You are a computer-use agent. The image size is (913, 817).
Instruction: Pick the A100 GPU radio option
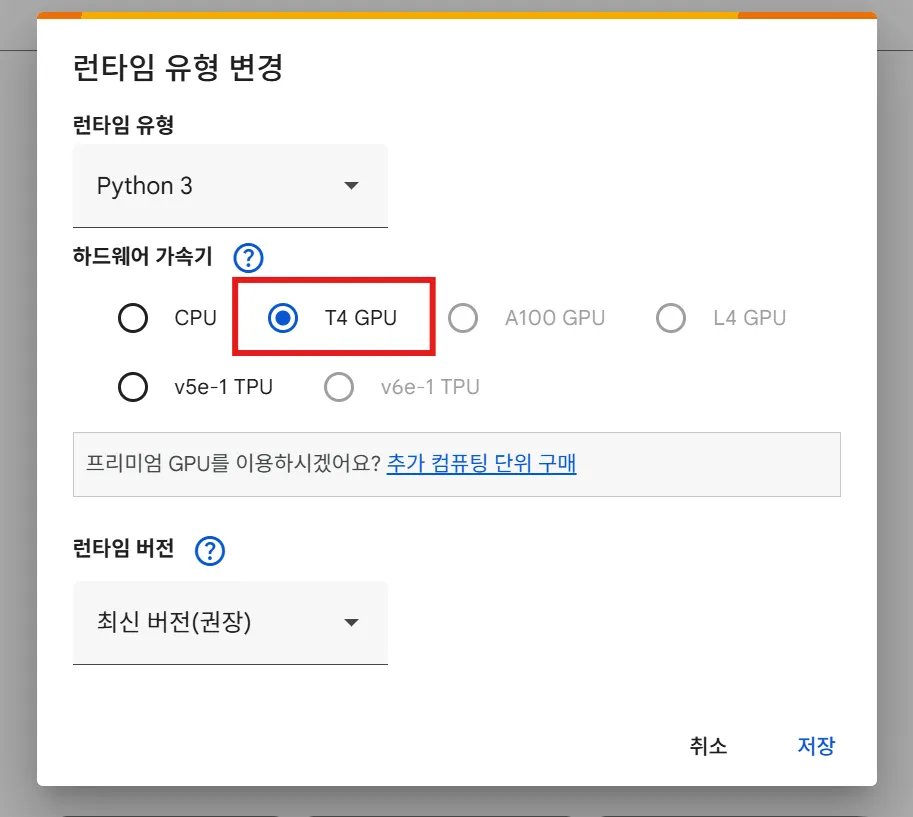pos(462,319)
